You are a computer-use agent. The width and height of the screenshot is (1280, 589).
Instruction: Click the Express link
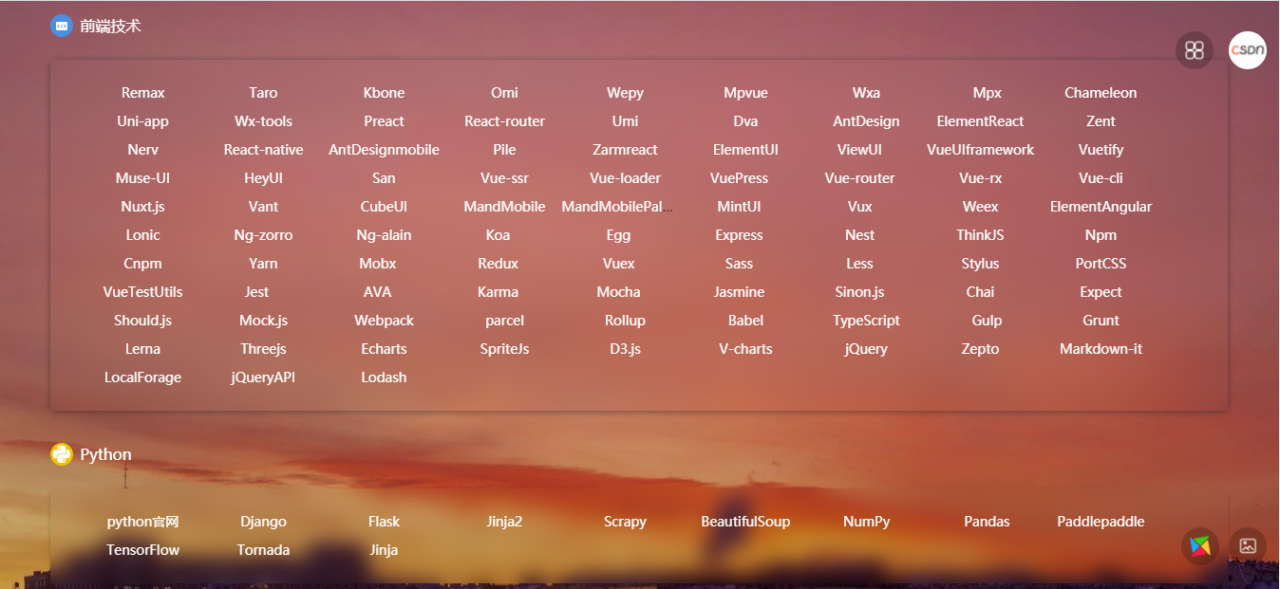pos(739,235)
